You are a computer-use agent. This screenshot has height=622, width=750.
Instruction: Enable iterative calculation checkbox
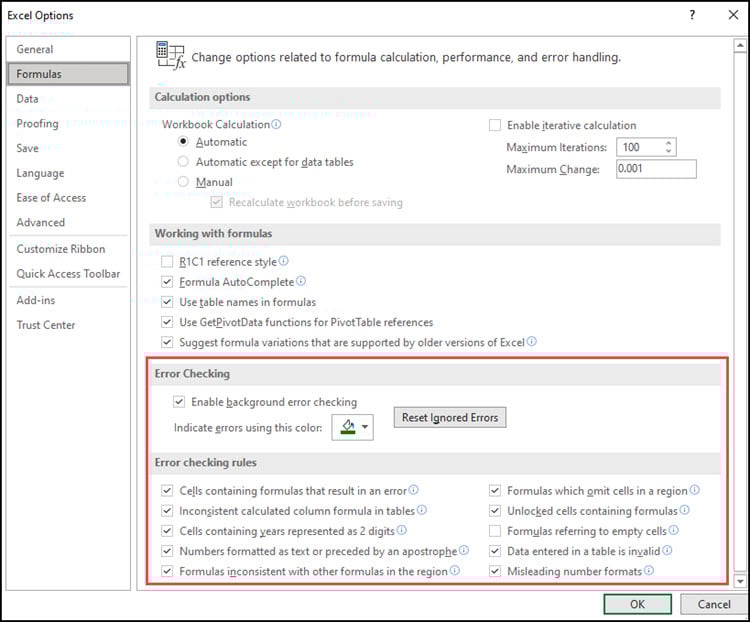tap(495, 125)
